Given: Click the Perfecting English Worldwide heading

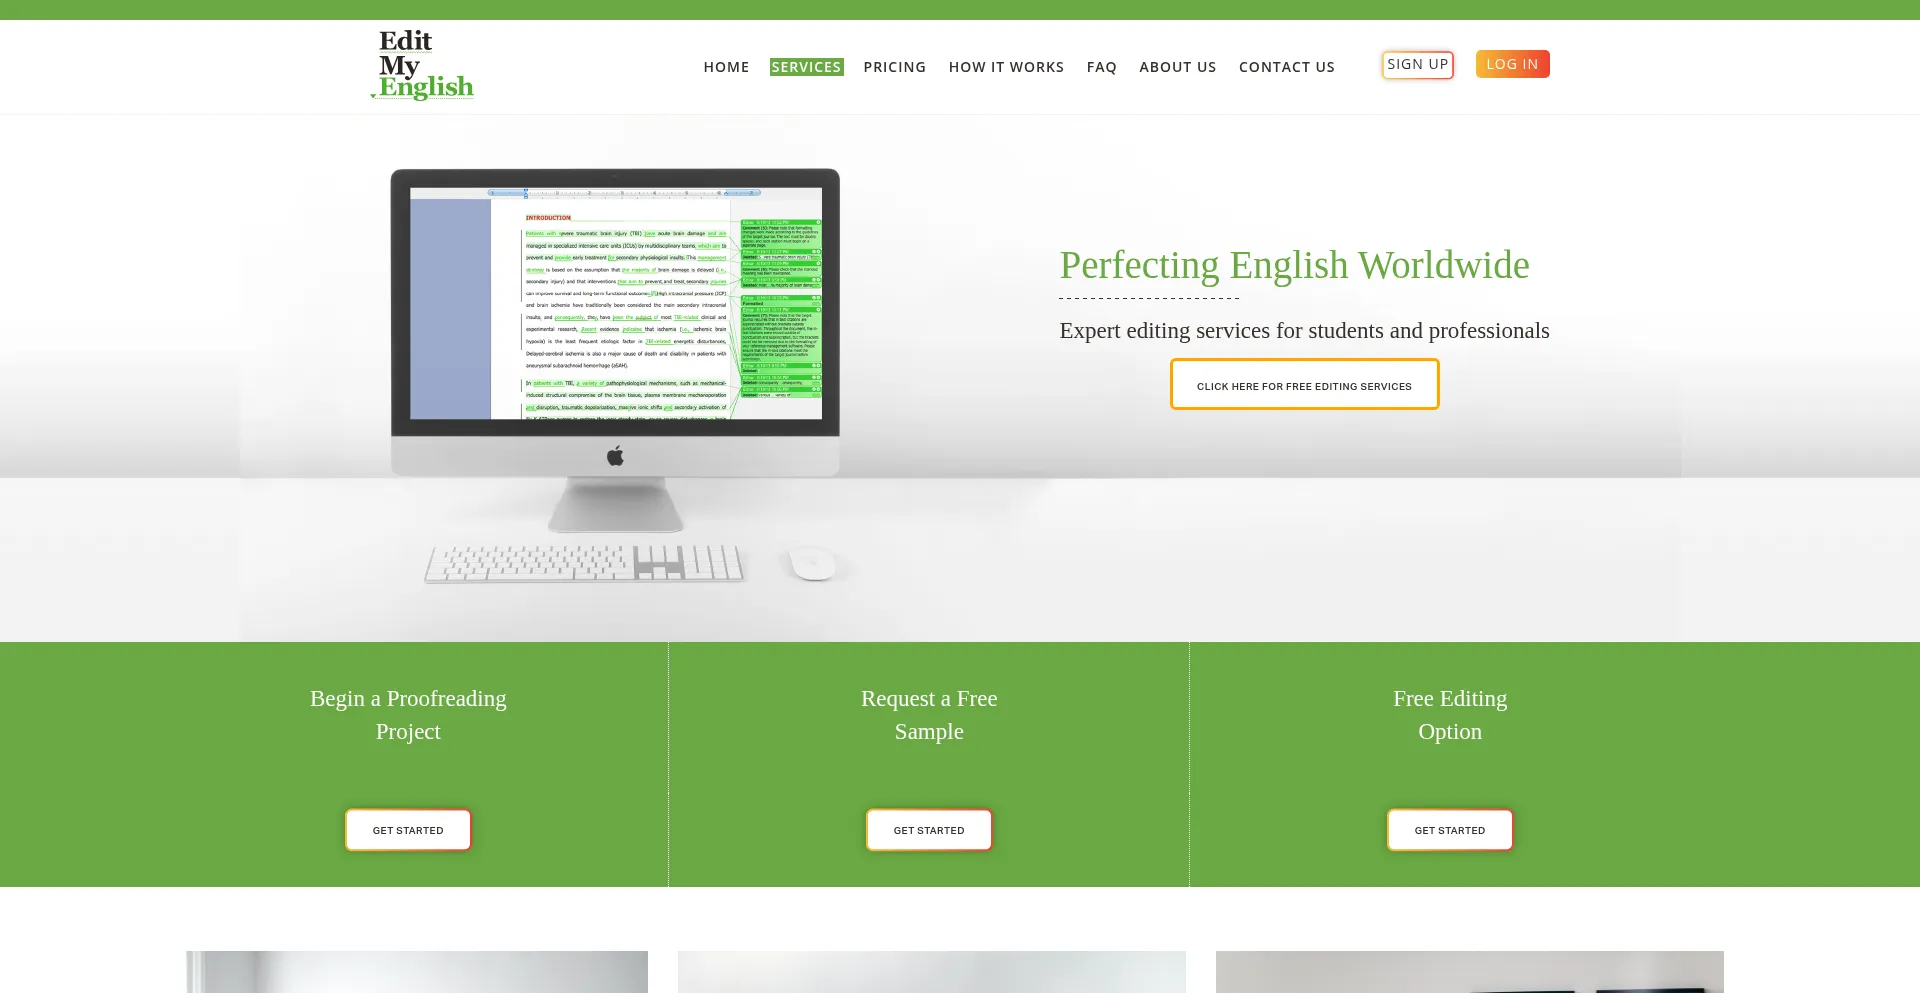Looking at the screenshot, I should (1294, 265).
